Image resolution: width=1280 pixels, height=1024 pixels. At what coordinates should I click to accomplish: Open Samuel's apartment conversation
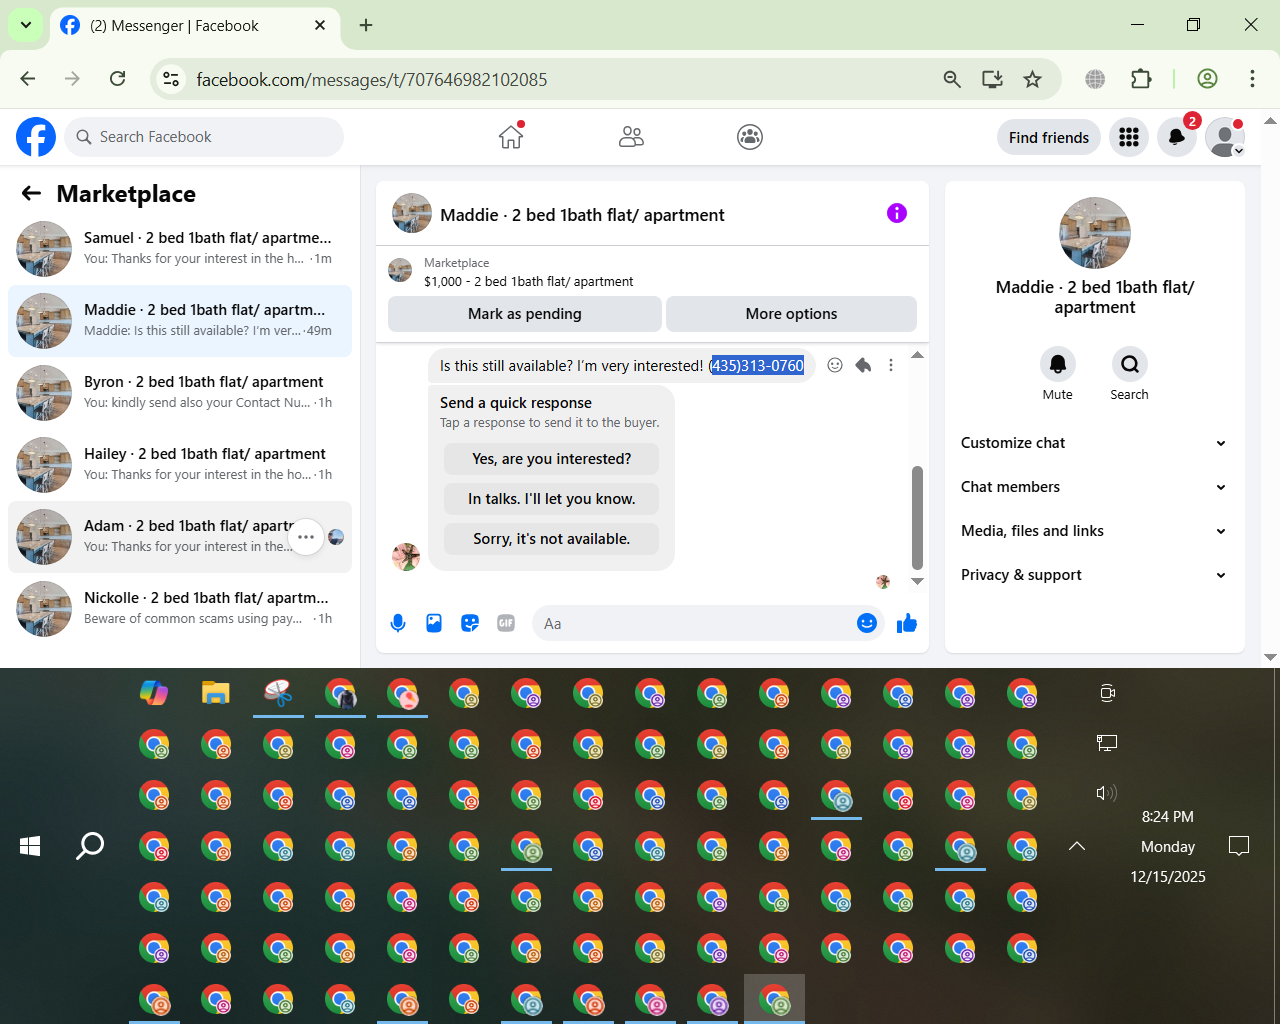(x=180, y=249)
